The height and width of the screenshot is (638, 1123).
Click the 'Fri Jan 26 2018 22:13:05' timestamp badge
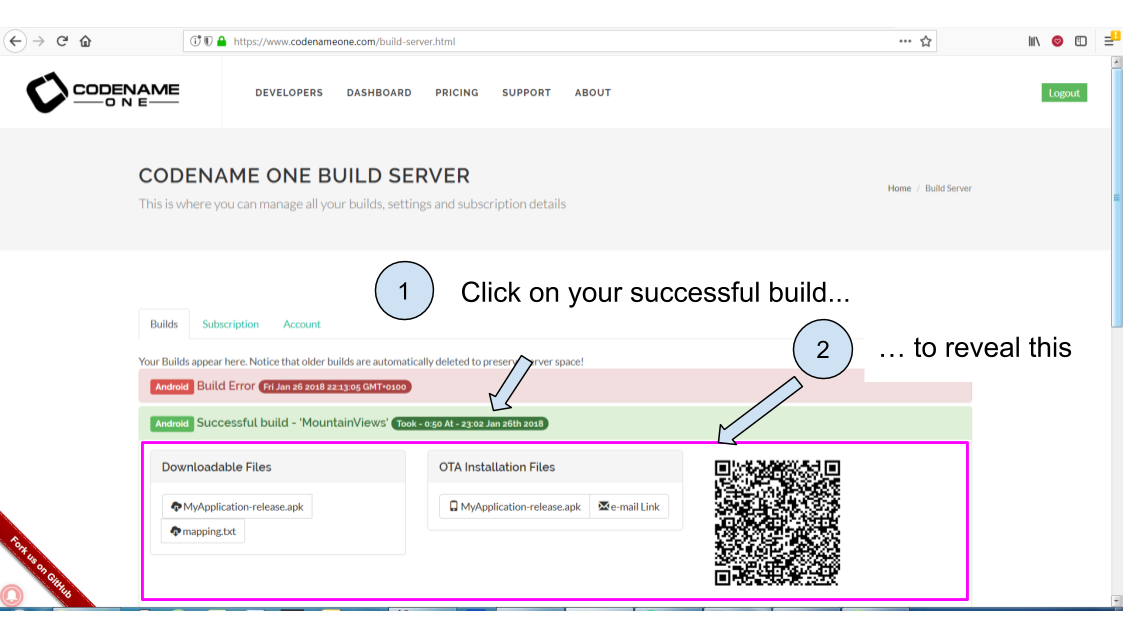(334, 387)
